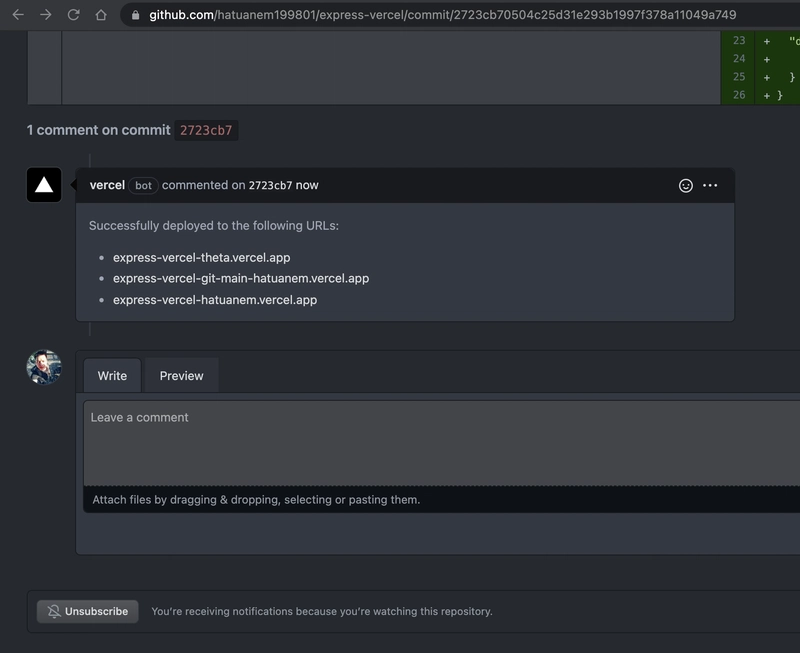View site security lock icon
Image resolution: width=800 pixels, height=653 pixels.
(135, 15)
